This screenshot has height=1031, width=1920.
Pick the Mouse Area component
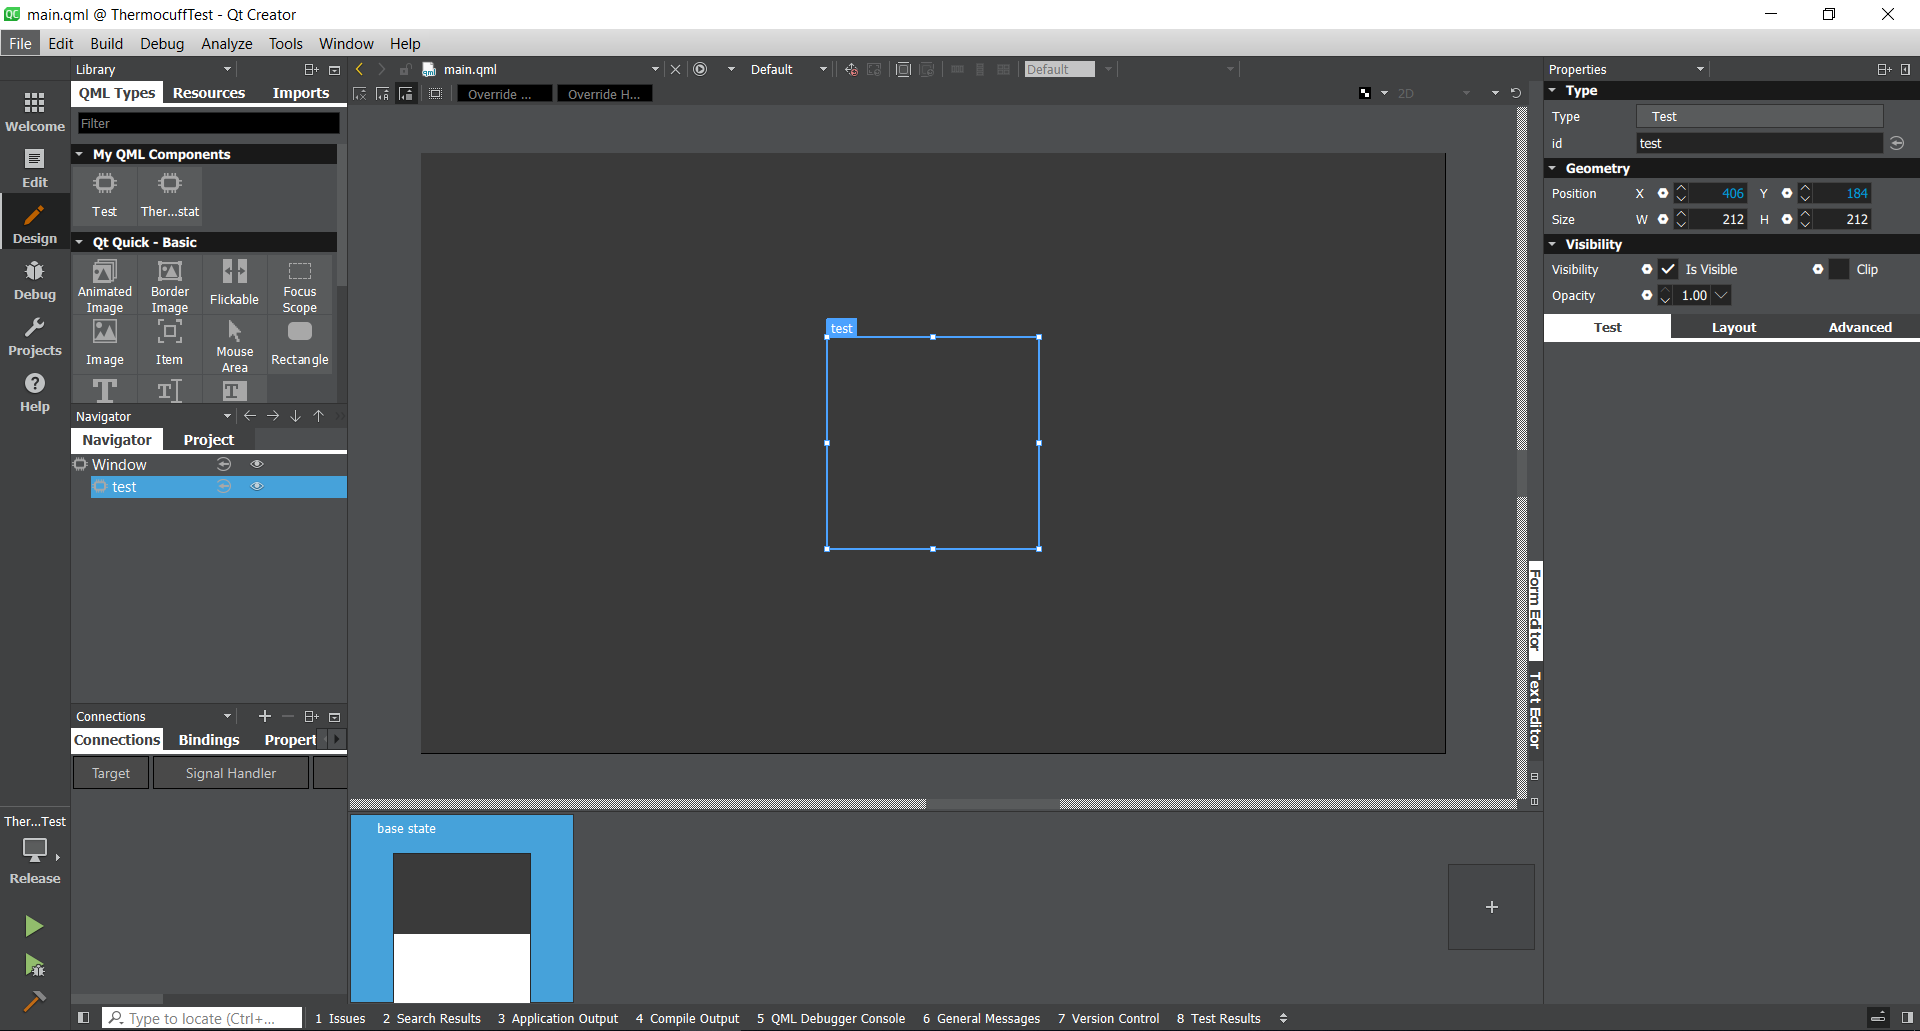point(235,345)
